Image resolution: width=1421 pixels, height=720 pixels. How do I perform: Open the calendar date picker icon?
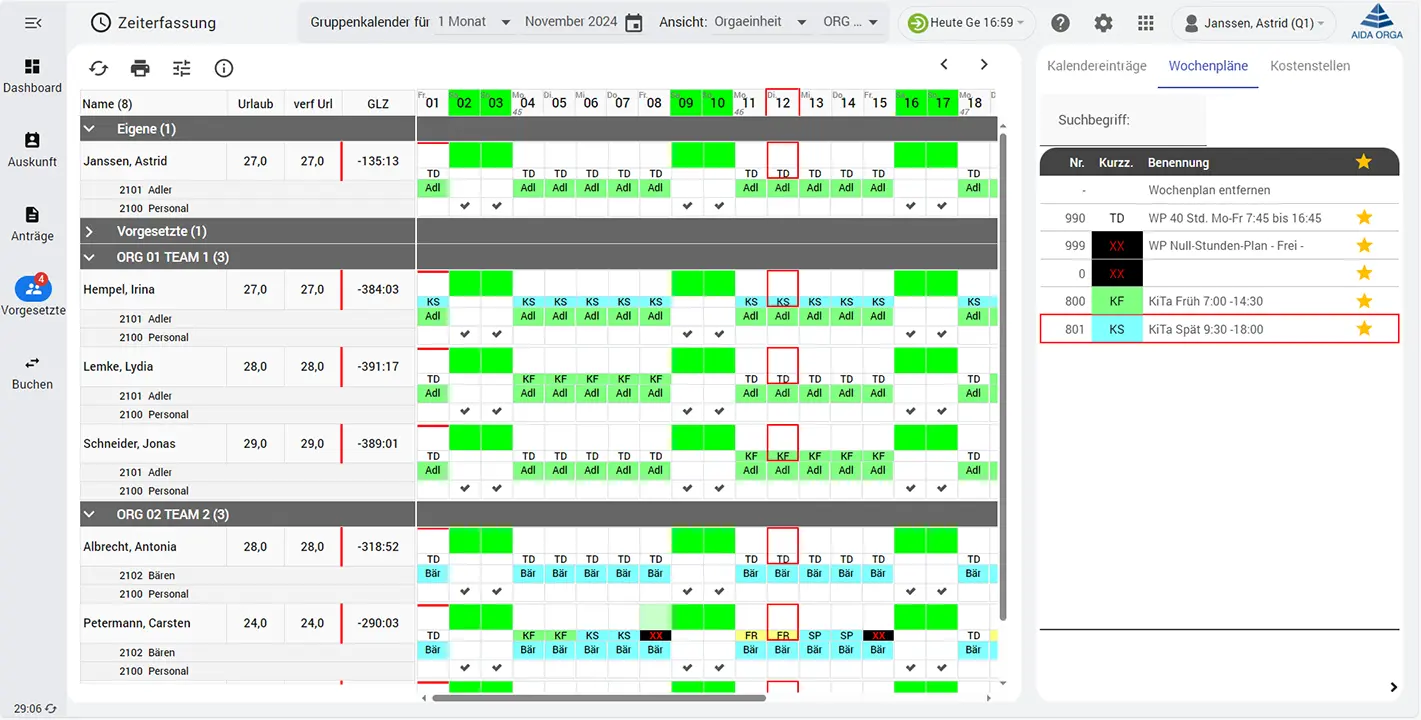click(x=633, y=23)
